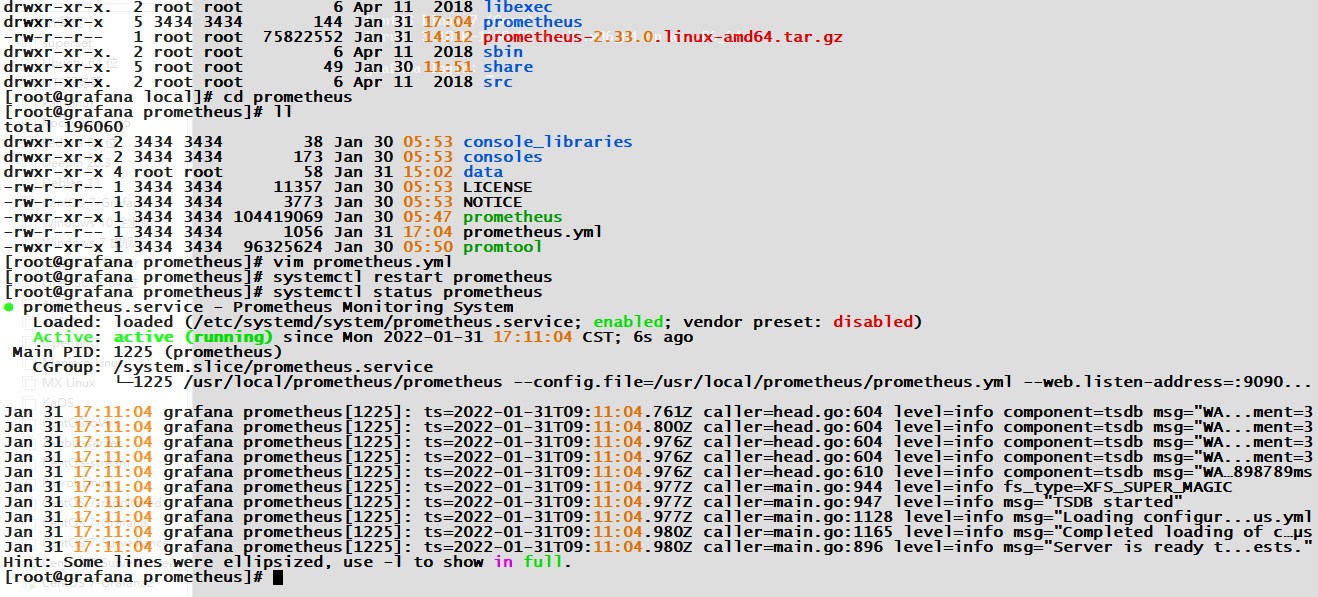Click the console_libraries directory entry
This screenshot has height=597, width=1318.
(x=548, y=142)
